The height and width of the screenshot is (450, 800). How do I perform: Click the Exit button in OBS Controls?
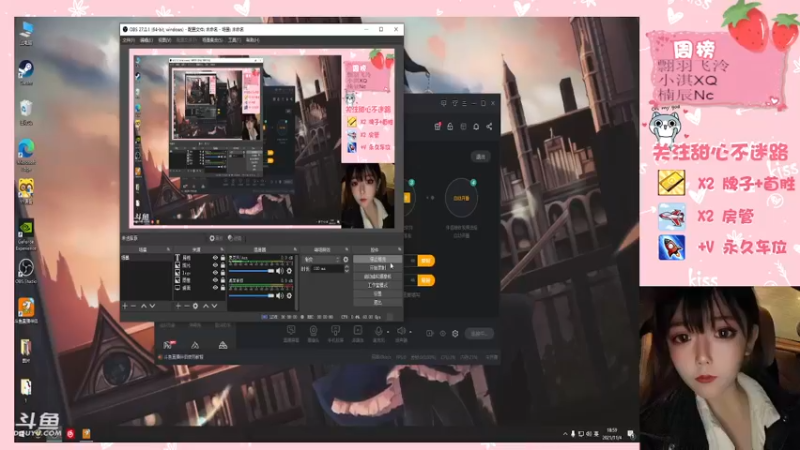(378, 302)
